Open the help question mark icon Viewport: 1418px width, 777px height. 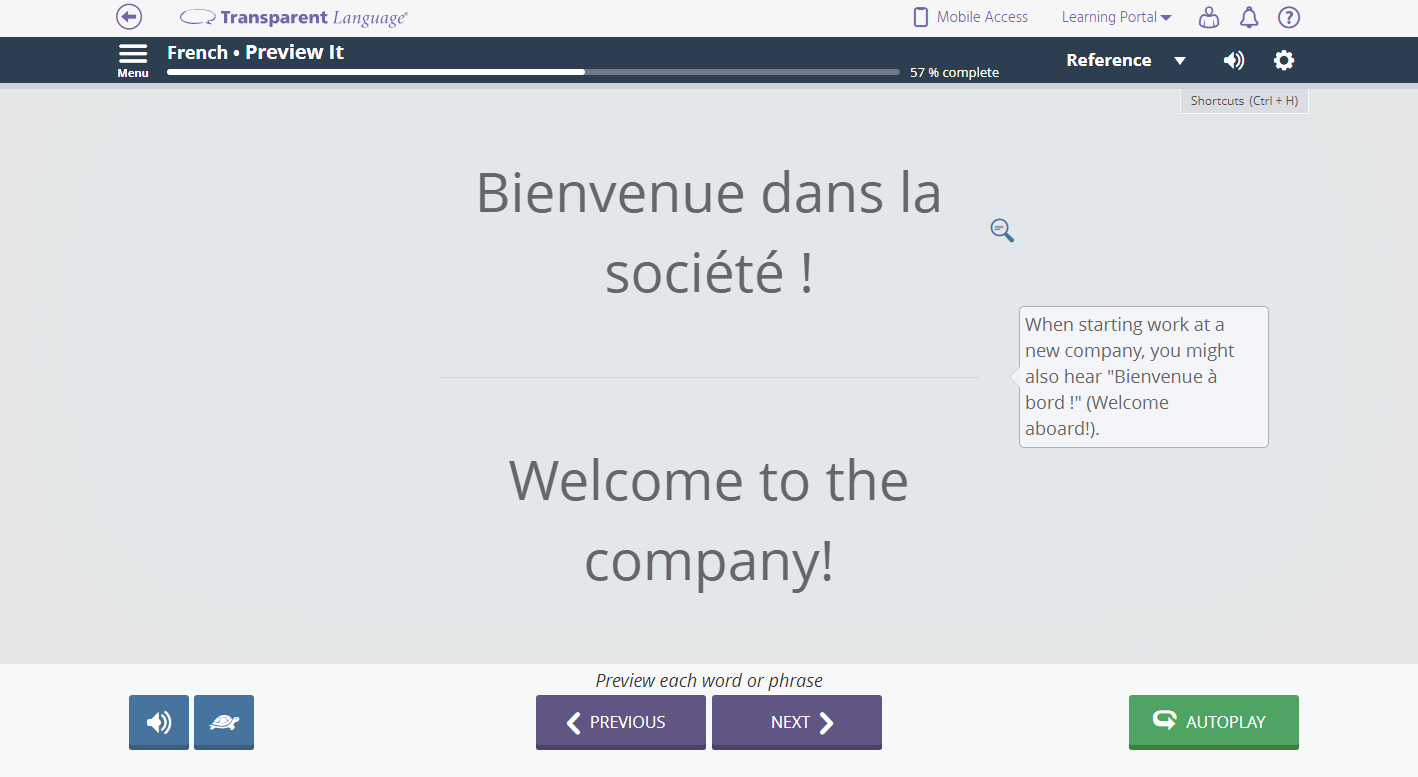coord(1289,17)
